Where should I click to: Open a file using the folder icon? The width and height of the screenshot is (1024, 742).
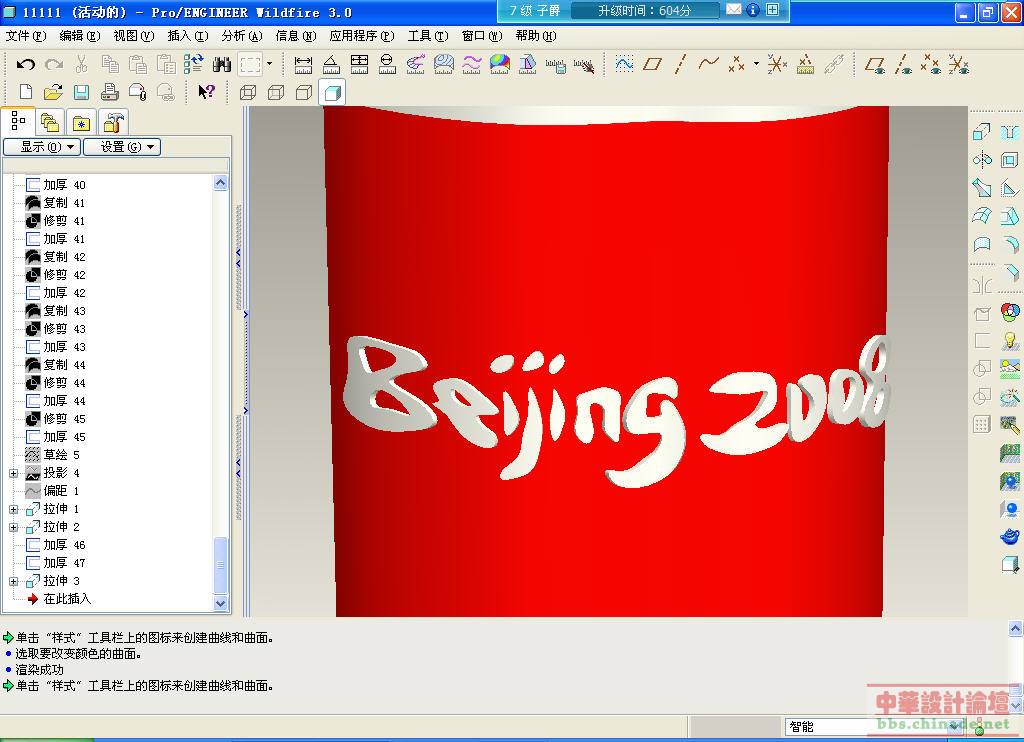point(54,92)
